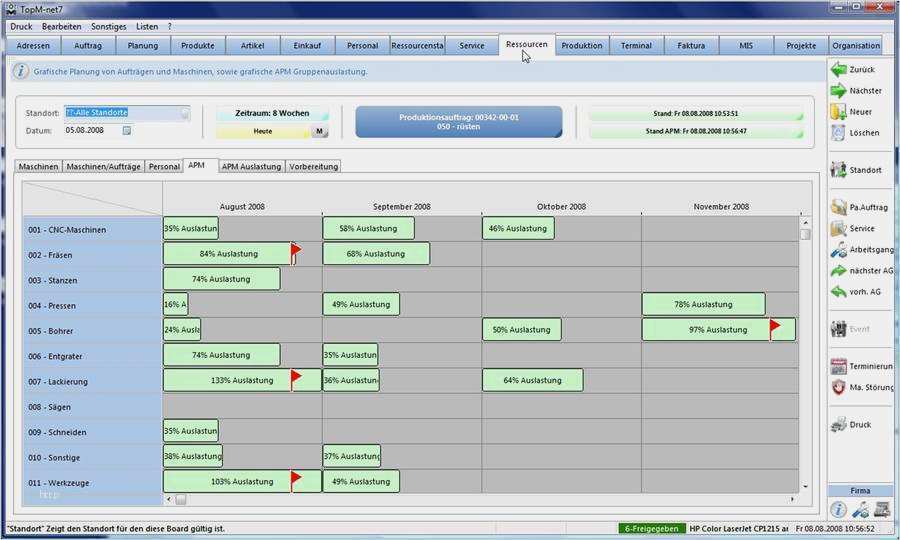900x540 pixels.
Task: Go to Nächster with the green arrow
Action: [x=839, y=91]
